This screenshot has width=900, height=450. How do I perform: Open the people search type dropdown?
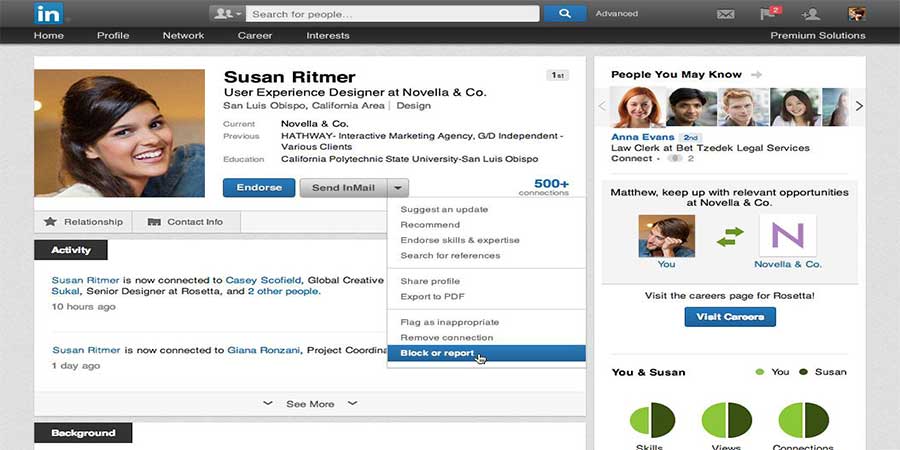tap(225, 14)
